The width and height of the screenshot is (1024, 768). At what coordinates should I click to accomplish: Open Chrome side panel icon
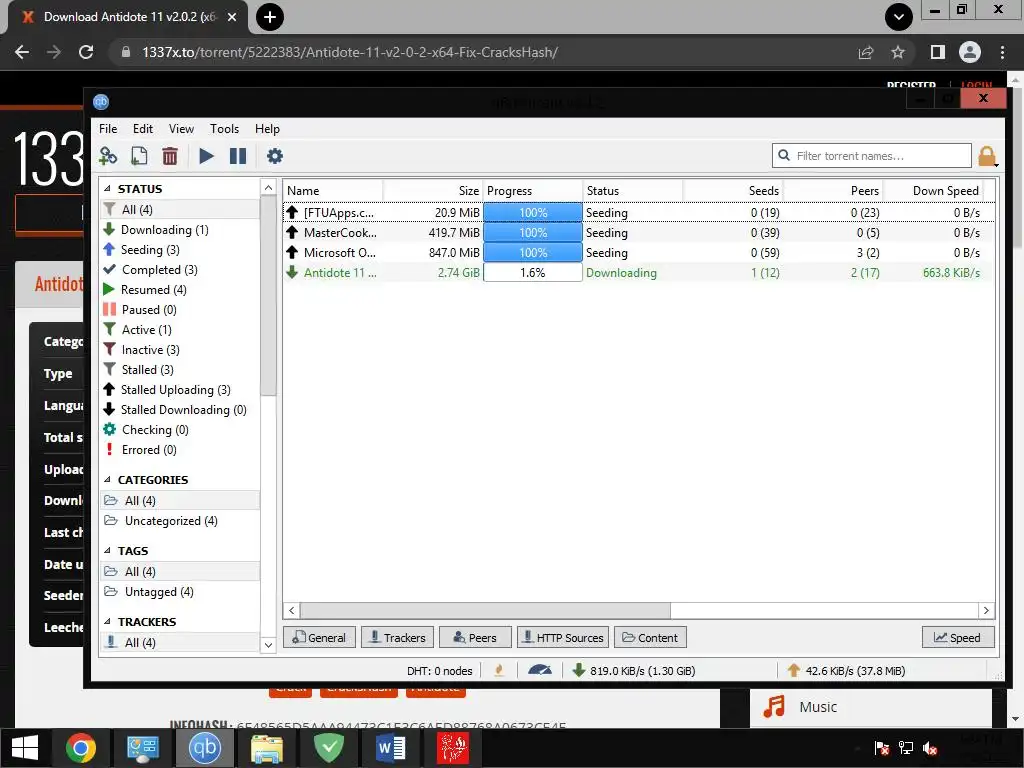click(x=938, y=52)
